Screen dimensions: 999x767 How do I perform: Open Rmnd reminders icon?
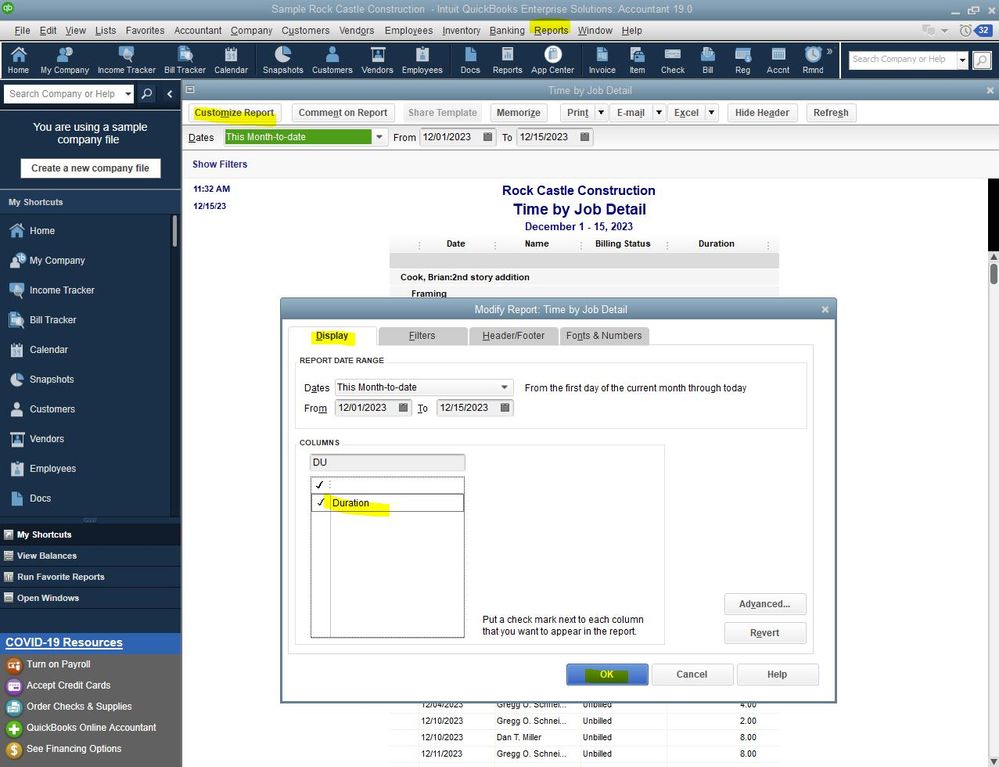point(813,61)
